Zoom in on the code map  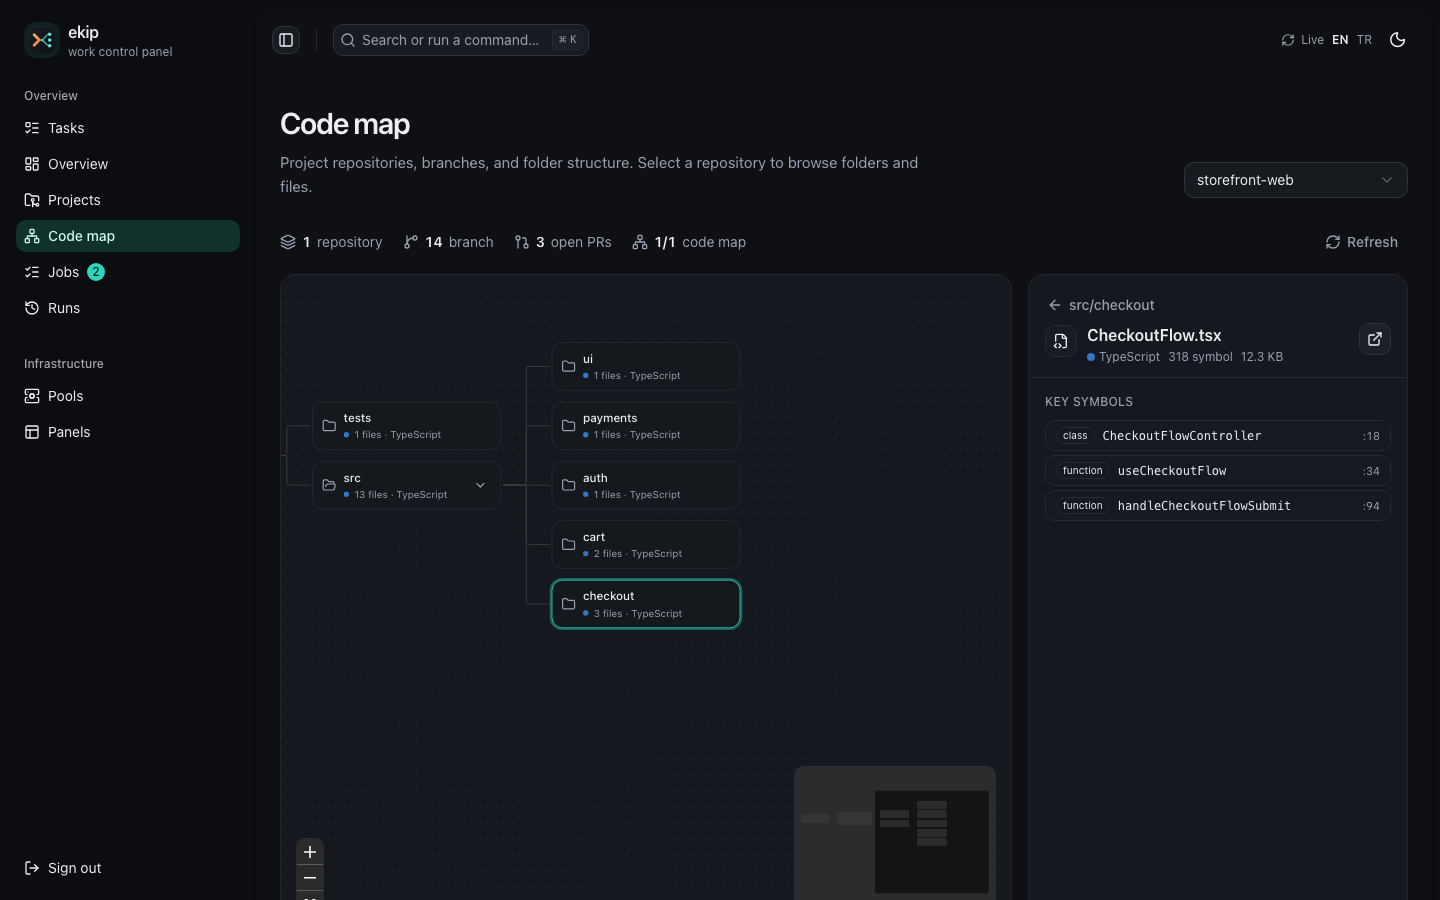point(310,852)
